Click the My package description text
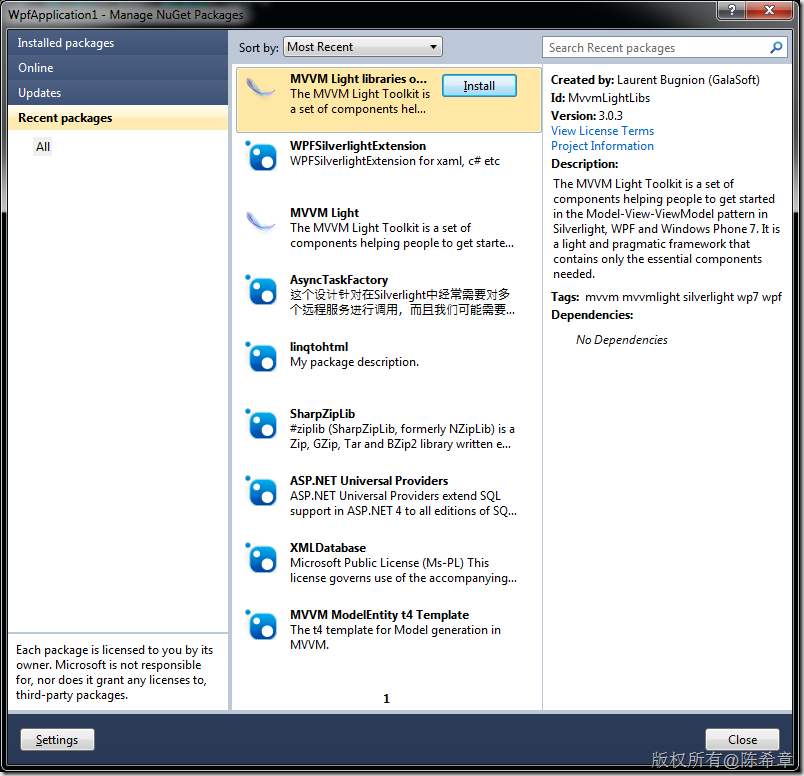804x776 pixels. click(354, 362)
